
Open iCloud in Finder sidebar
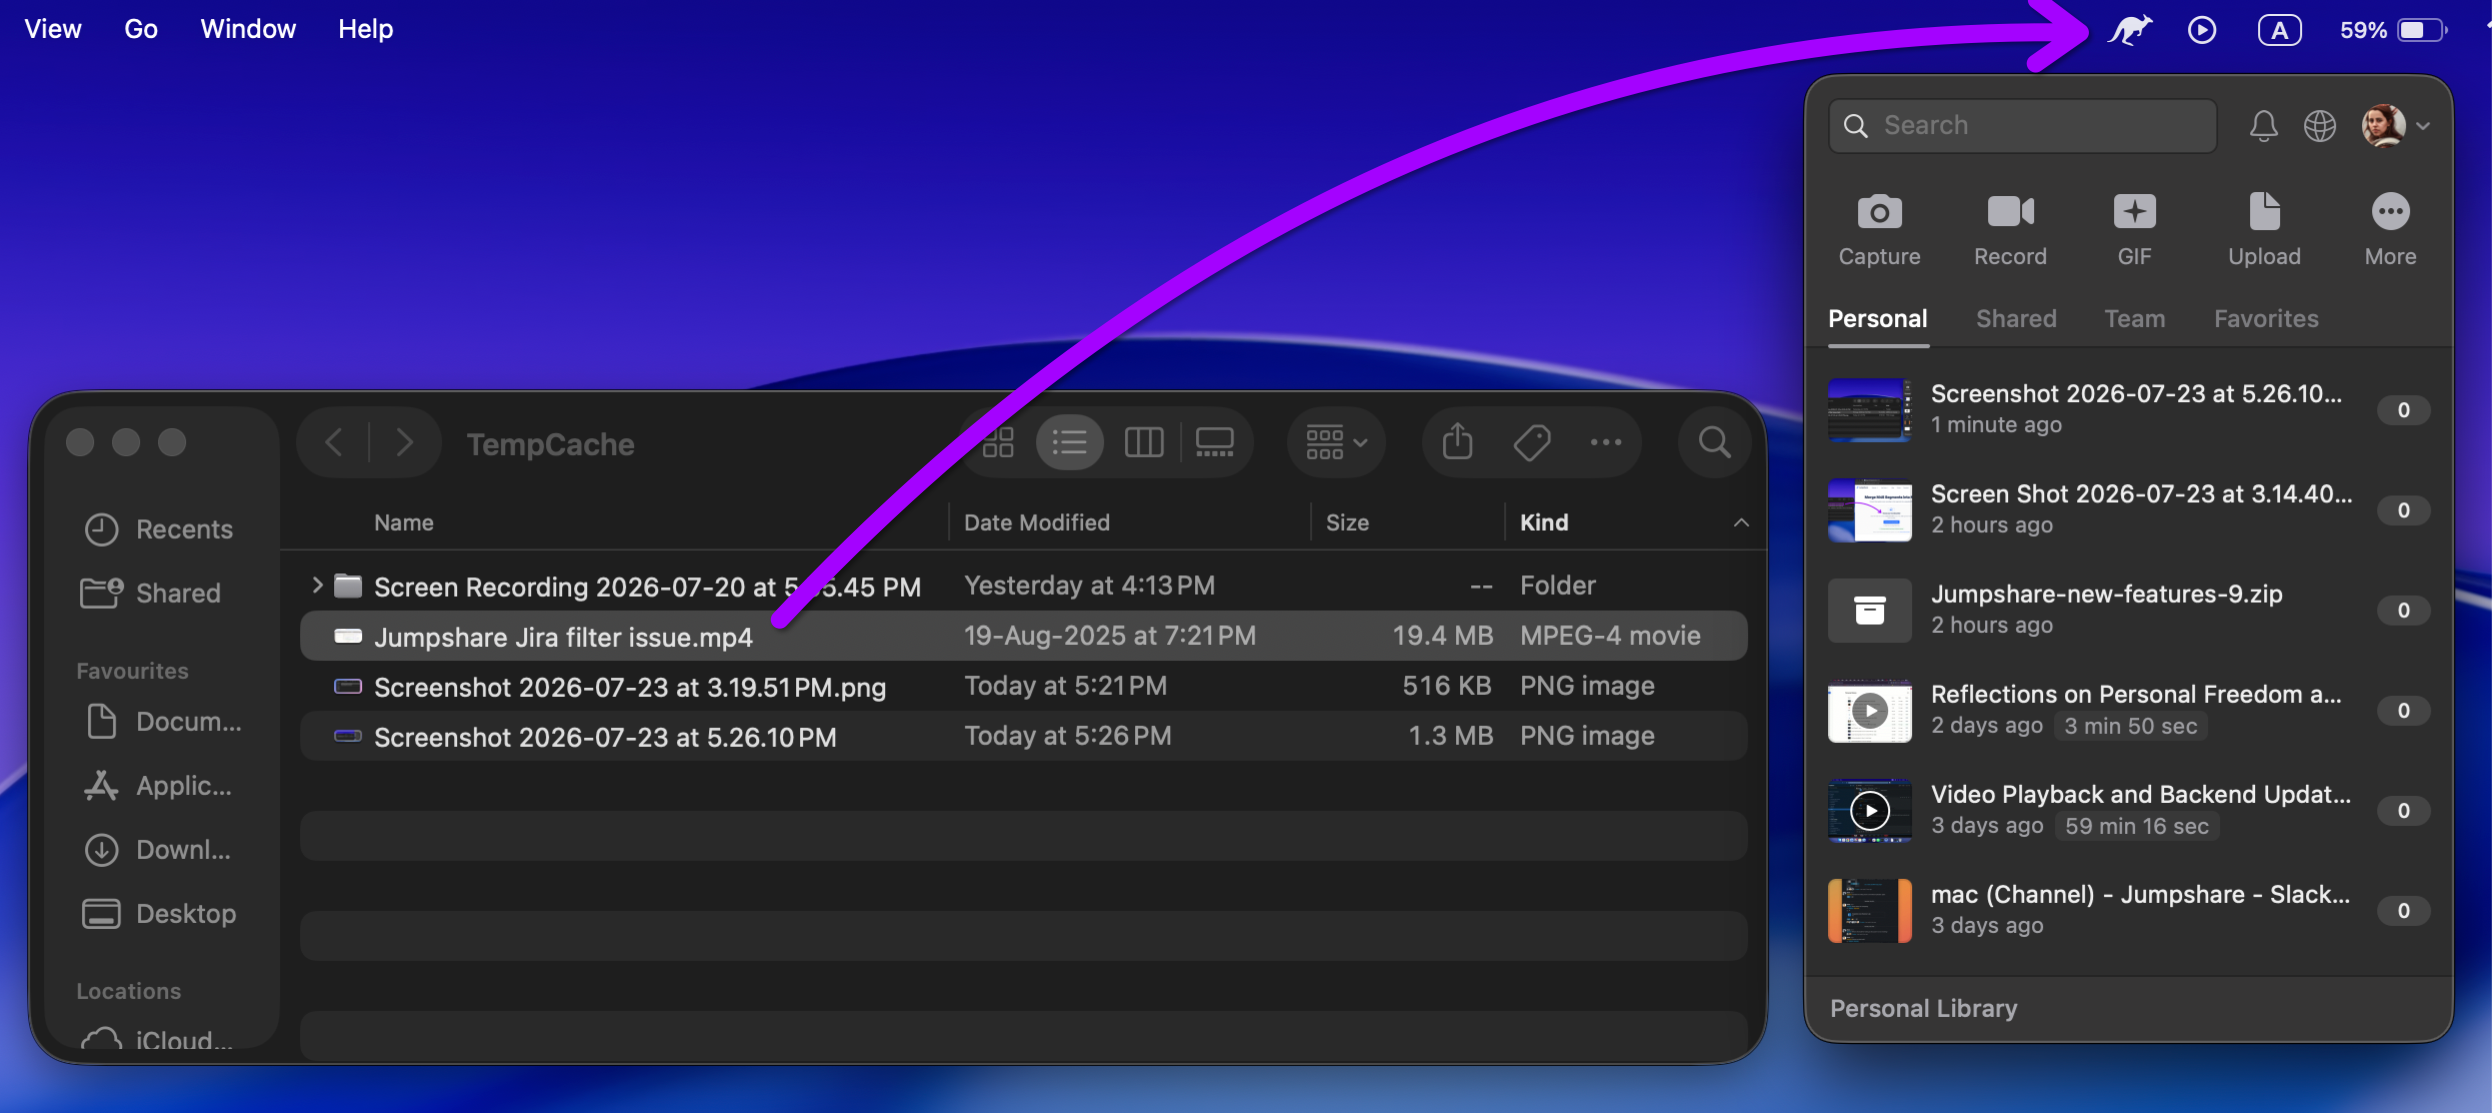click(158, 1040)
